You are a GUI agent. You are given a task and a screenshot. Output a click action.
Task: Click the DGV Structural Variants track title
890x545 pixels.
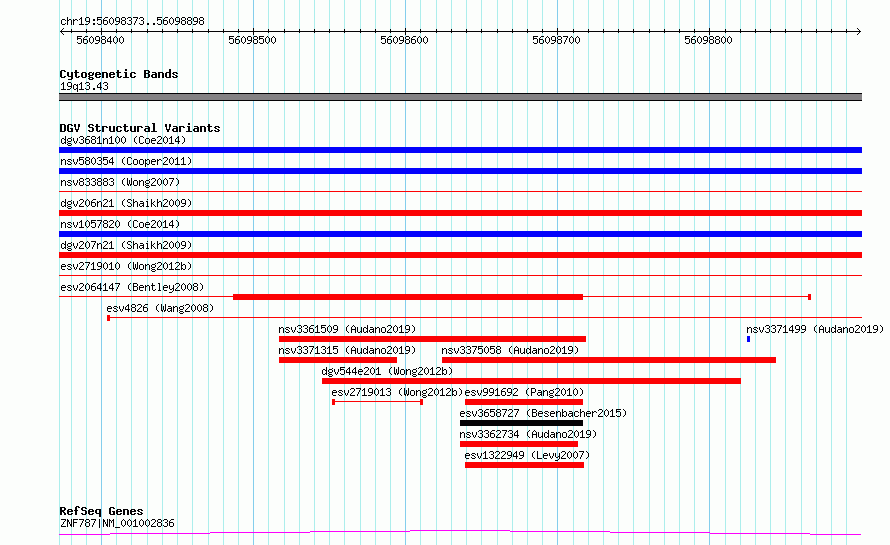(140, 128)
